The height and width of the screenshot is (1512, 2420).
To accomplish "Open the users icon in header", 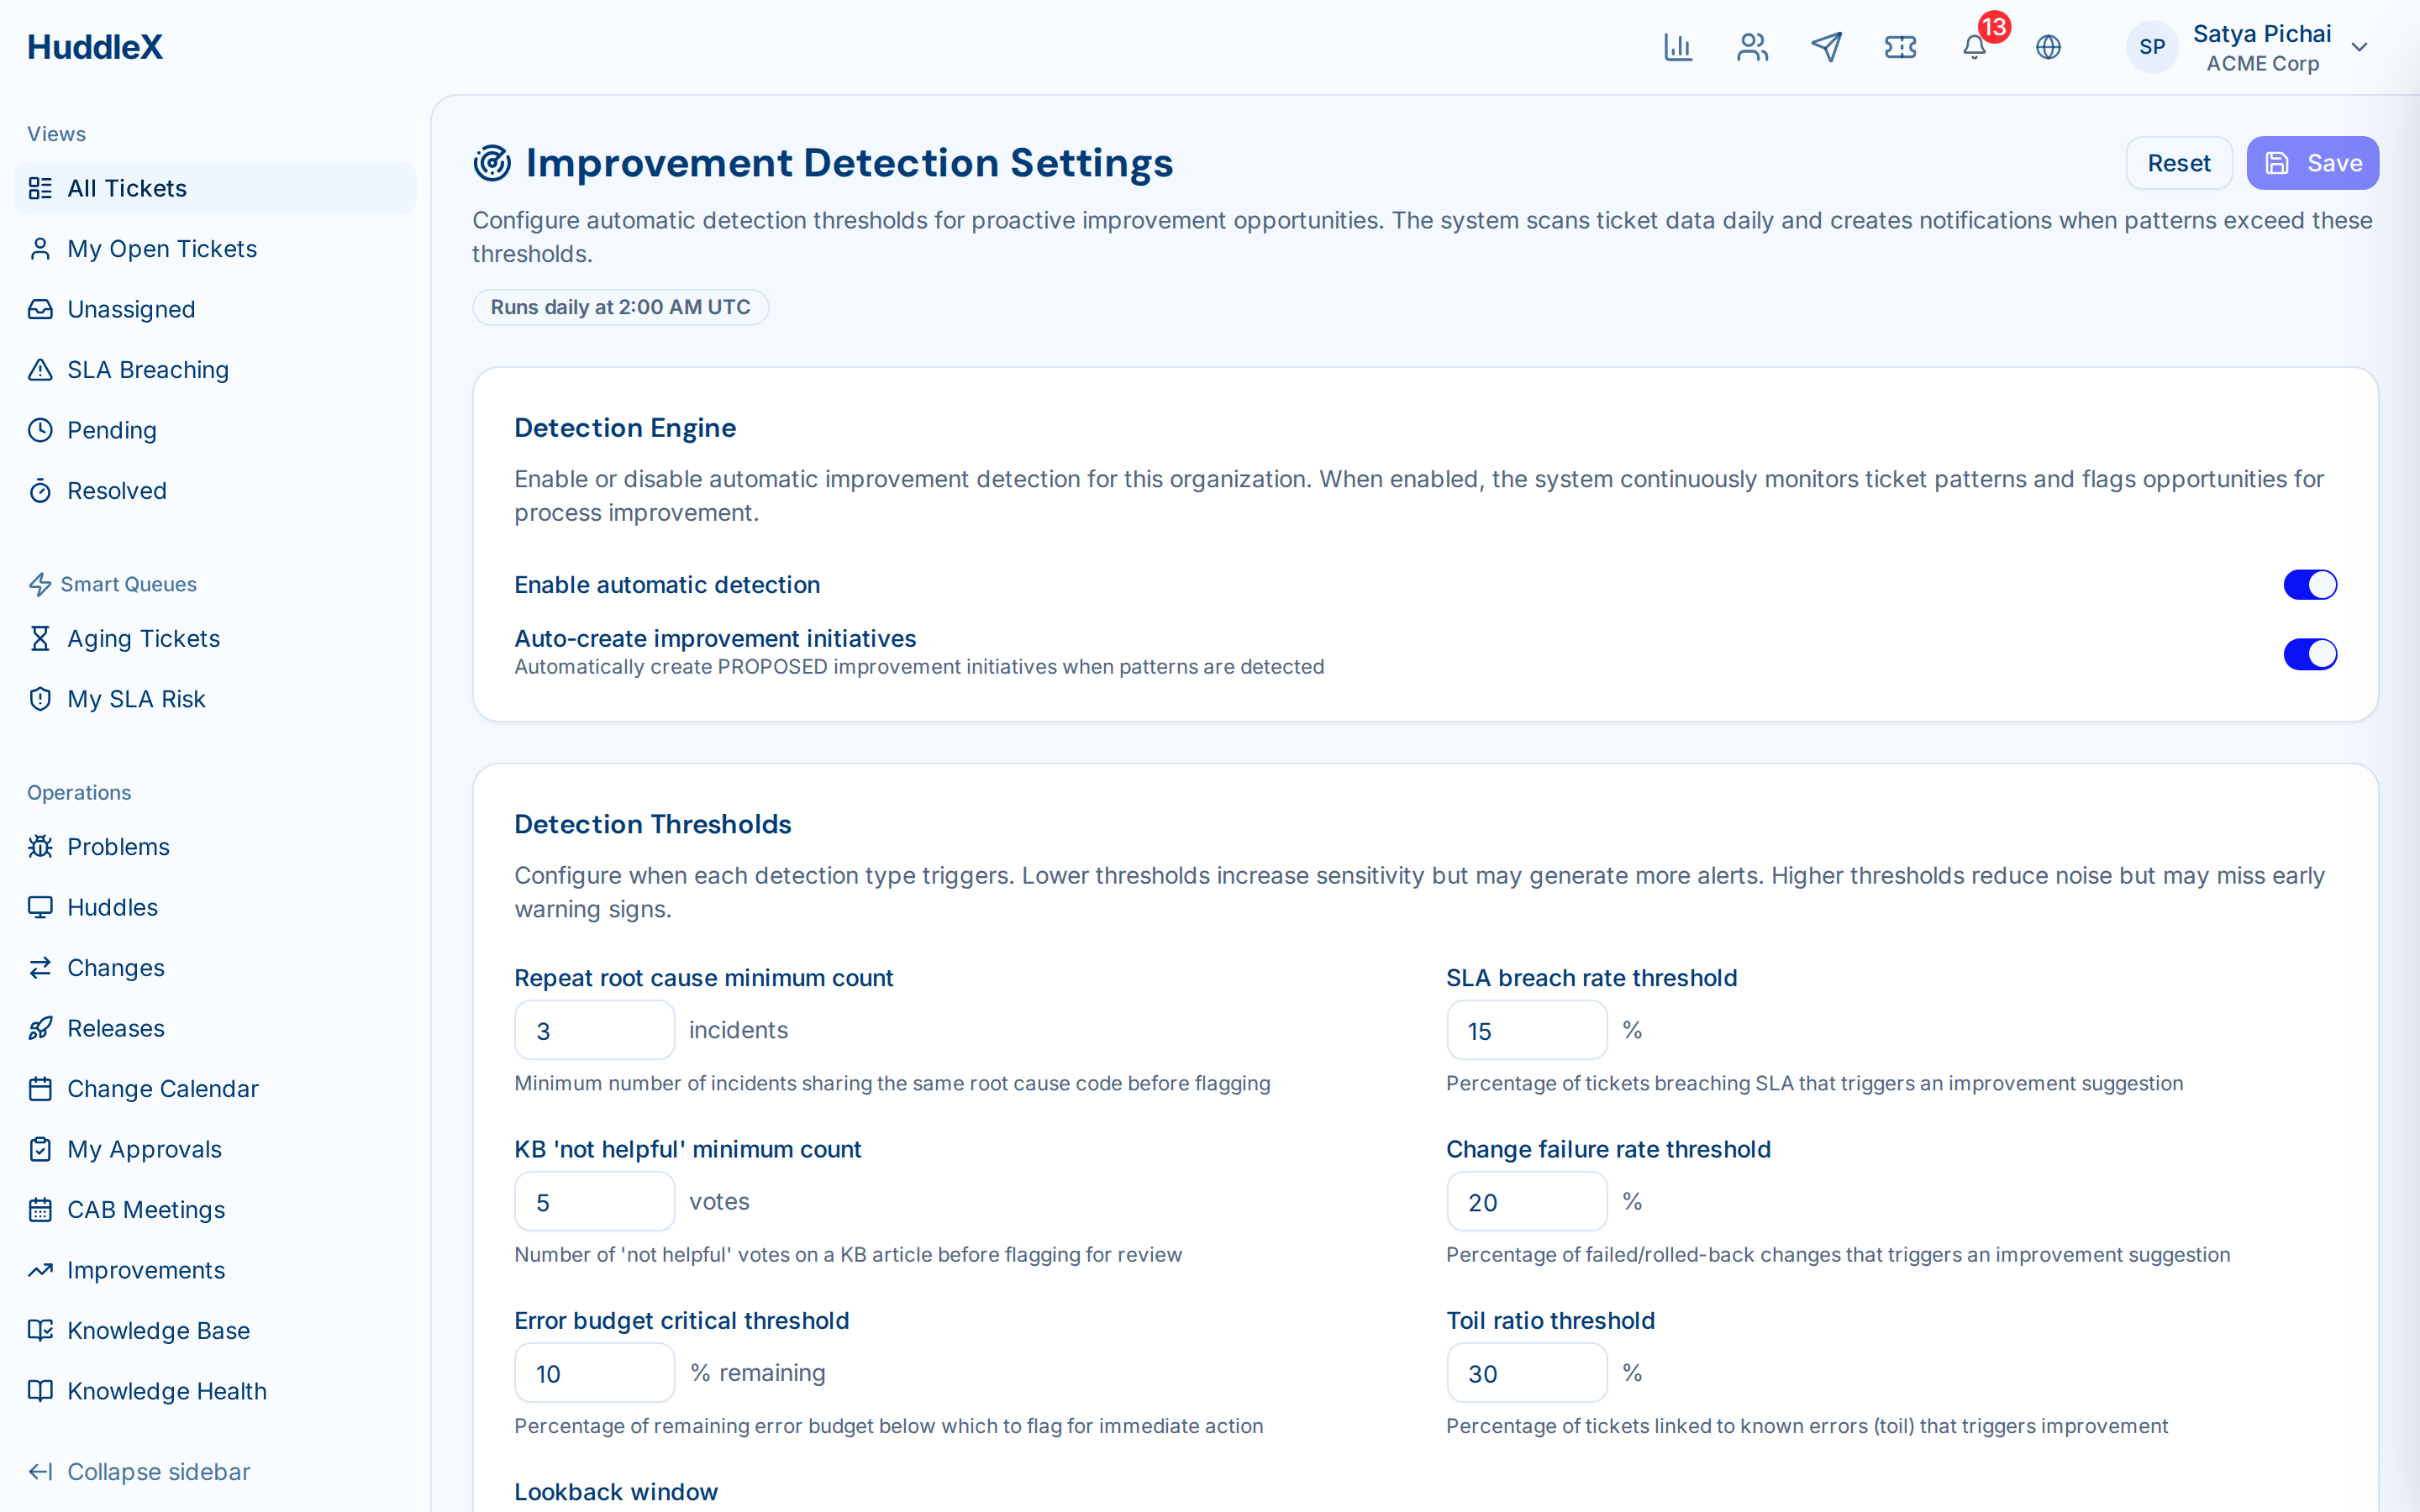I will pyautogui.click(x=1752, y=47).
